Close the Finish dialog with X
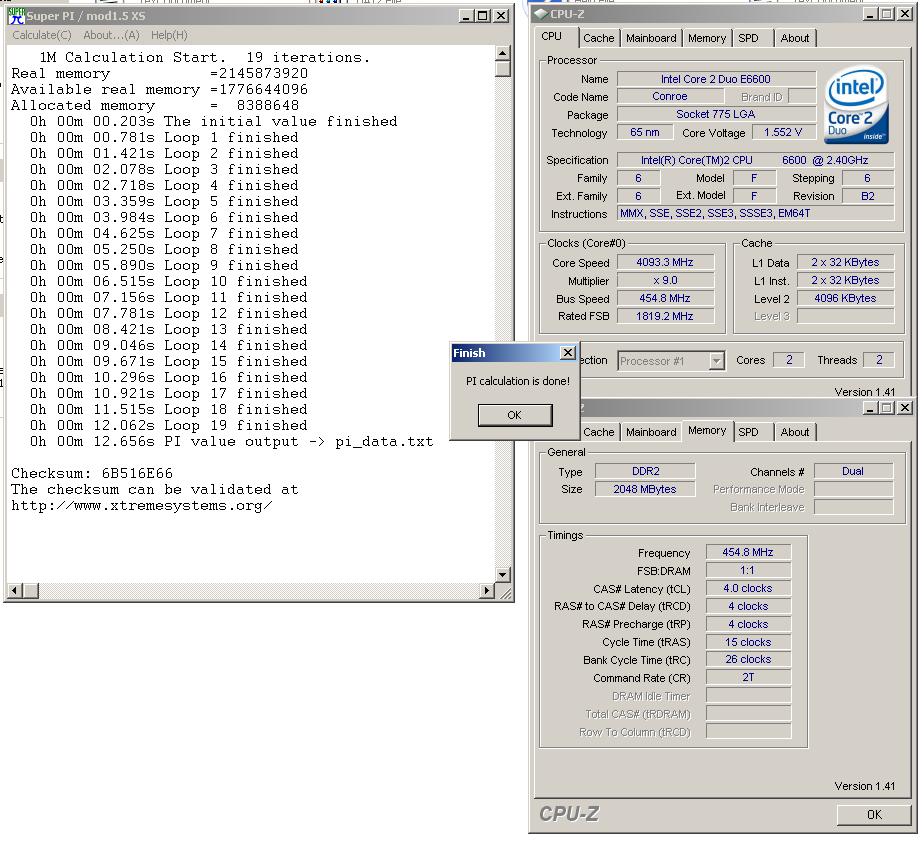 click(x=567, y=352)
